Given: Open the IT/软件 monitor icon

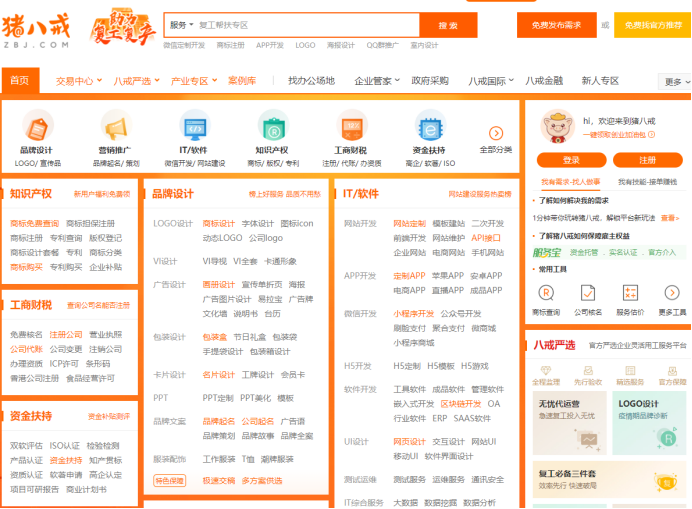Looking at the screenshot, I should (x=195, y=126).
